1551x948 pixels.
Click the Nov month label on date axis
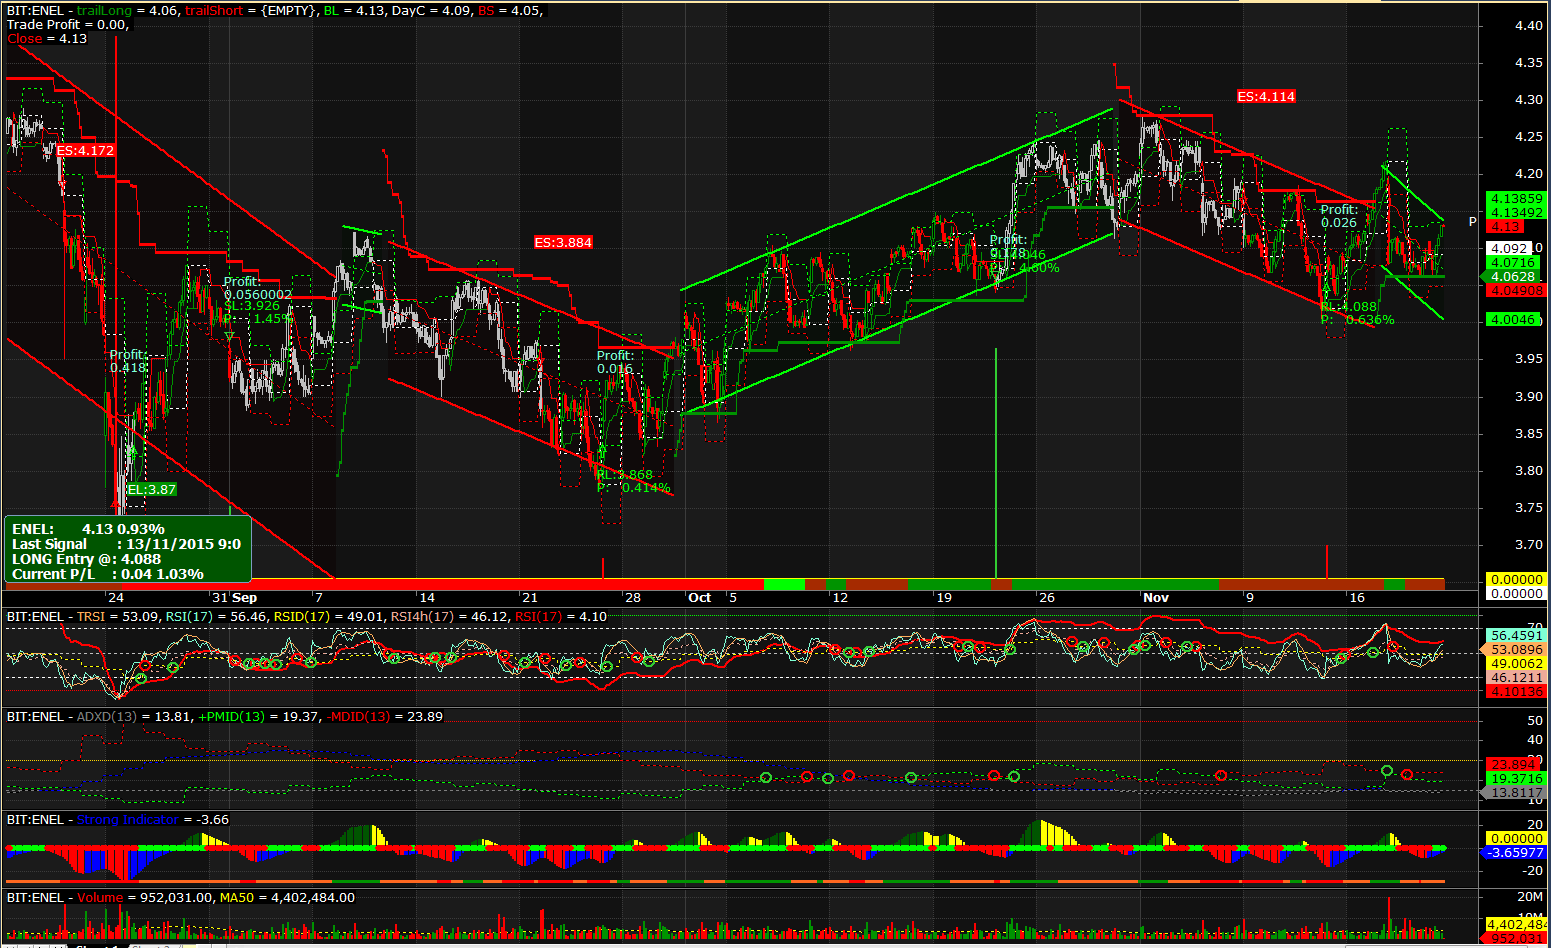(1156, 597)
